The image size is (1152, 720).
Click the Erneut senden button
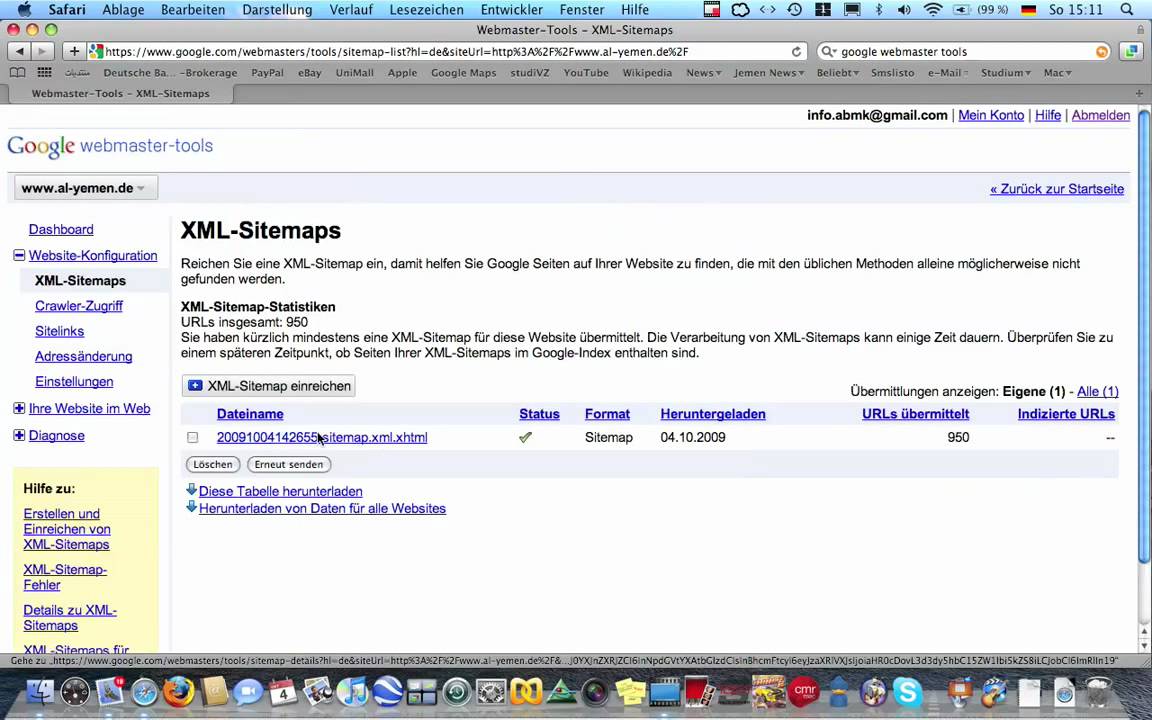click(x=289, y=464)
